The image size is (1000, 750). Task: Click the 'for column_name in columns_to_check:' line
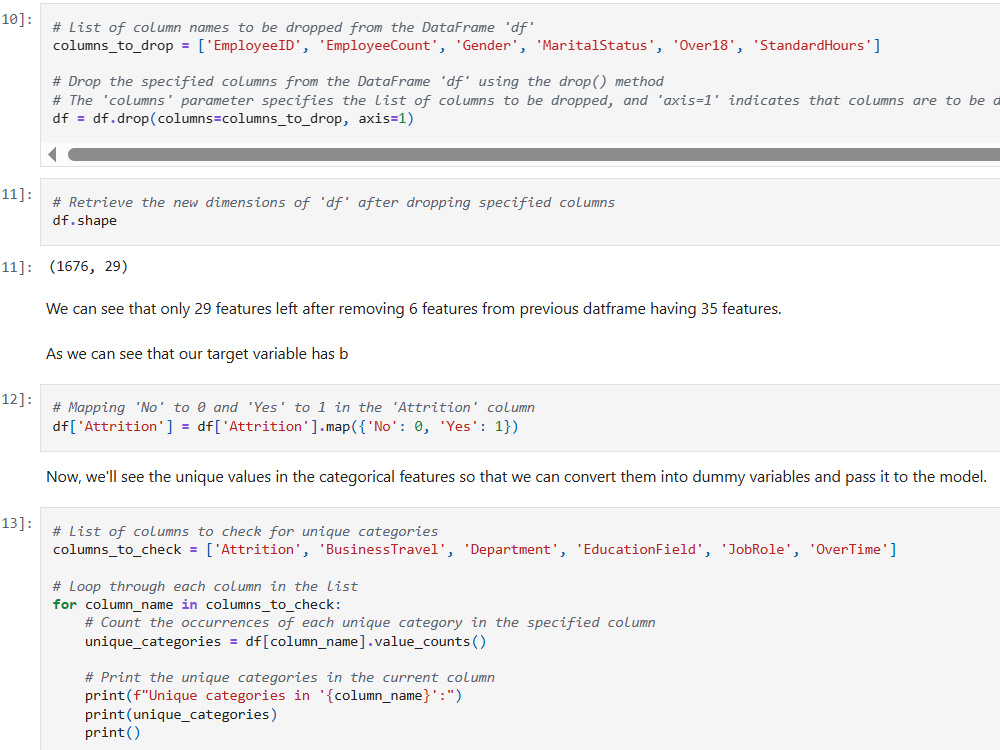(x=196, y=605)
